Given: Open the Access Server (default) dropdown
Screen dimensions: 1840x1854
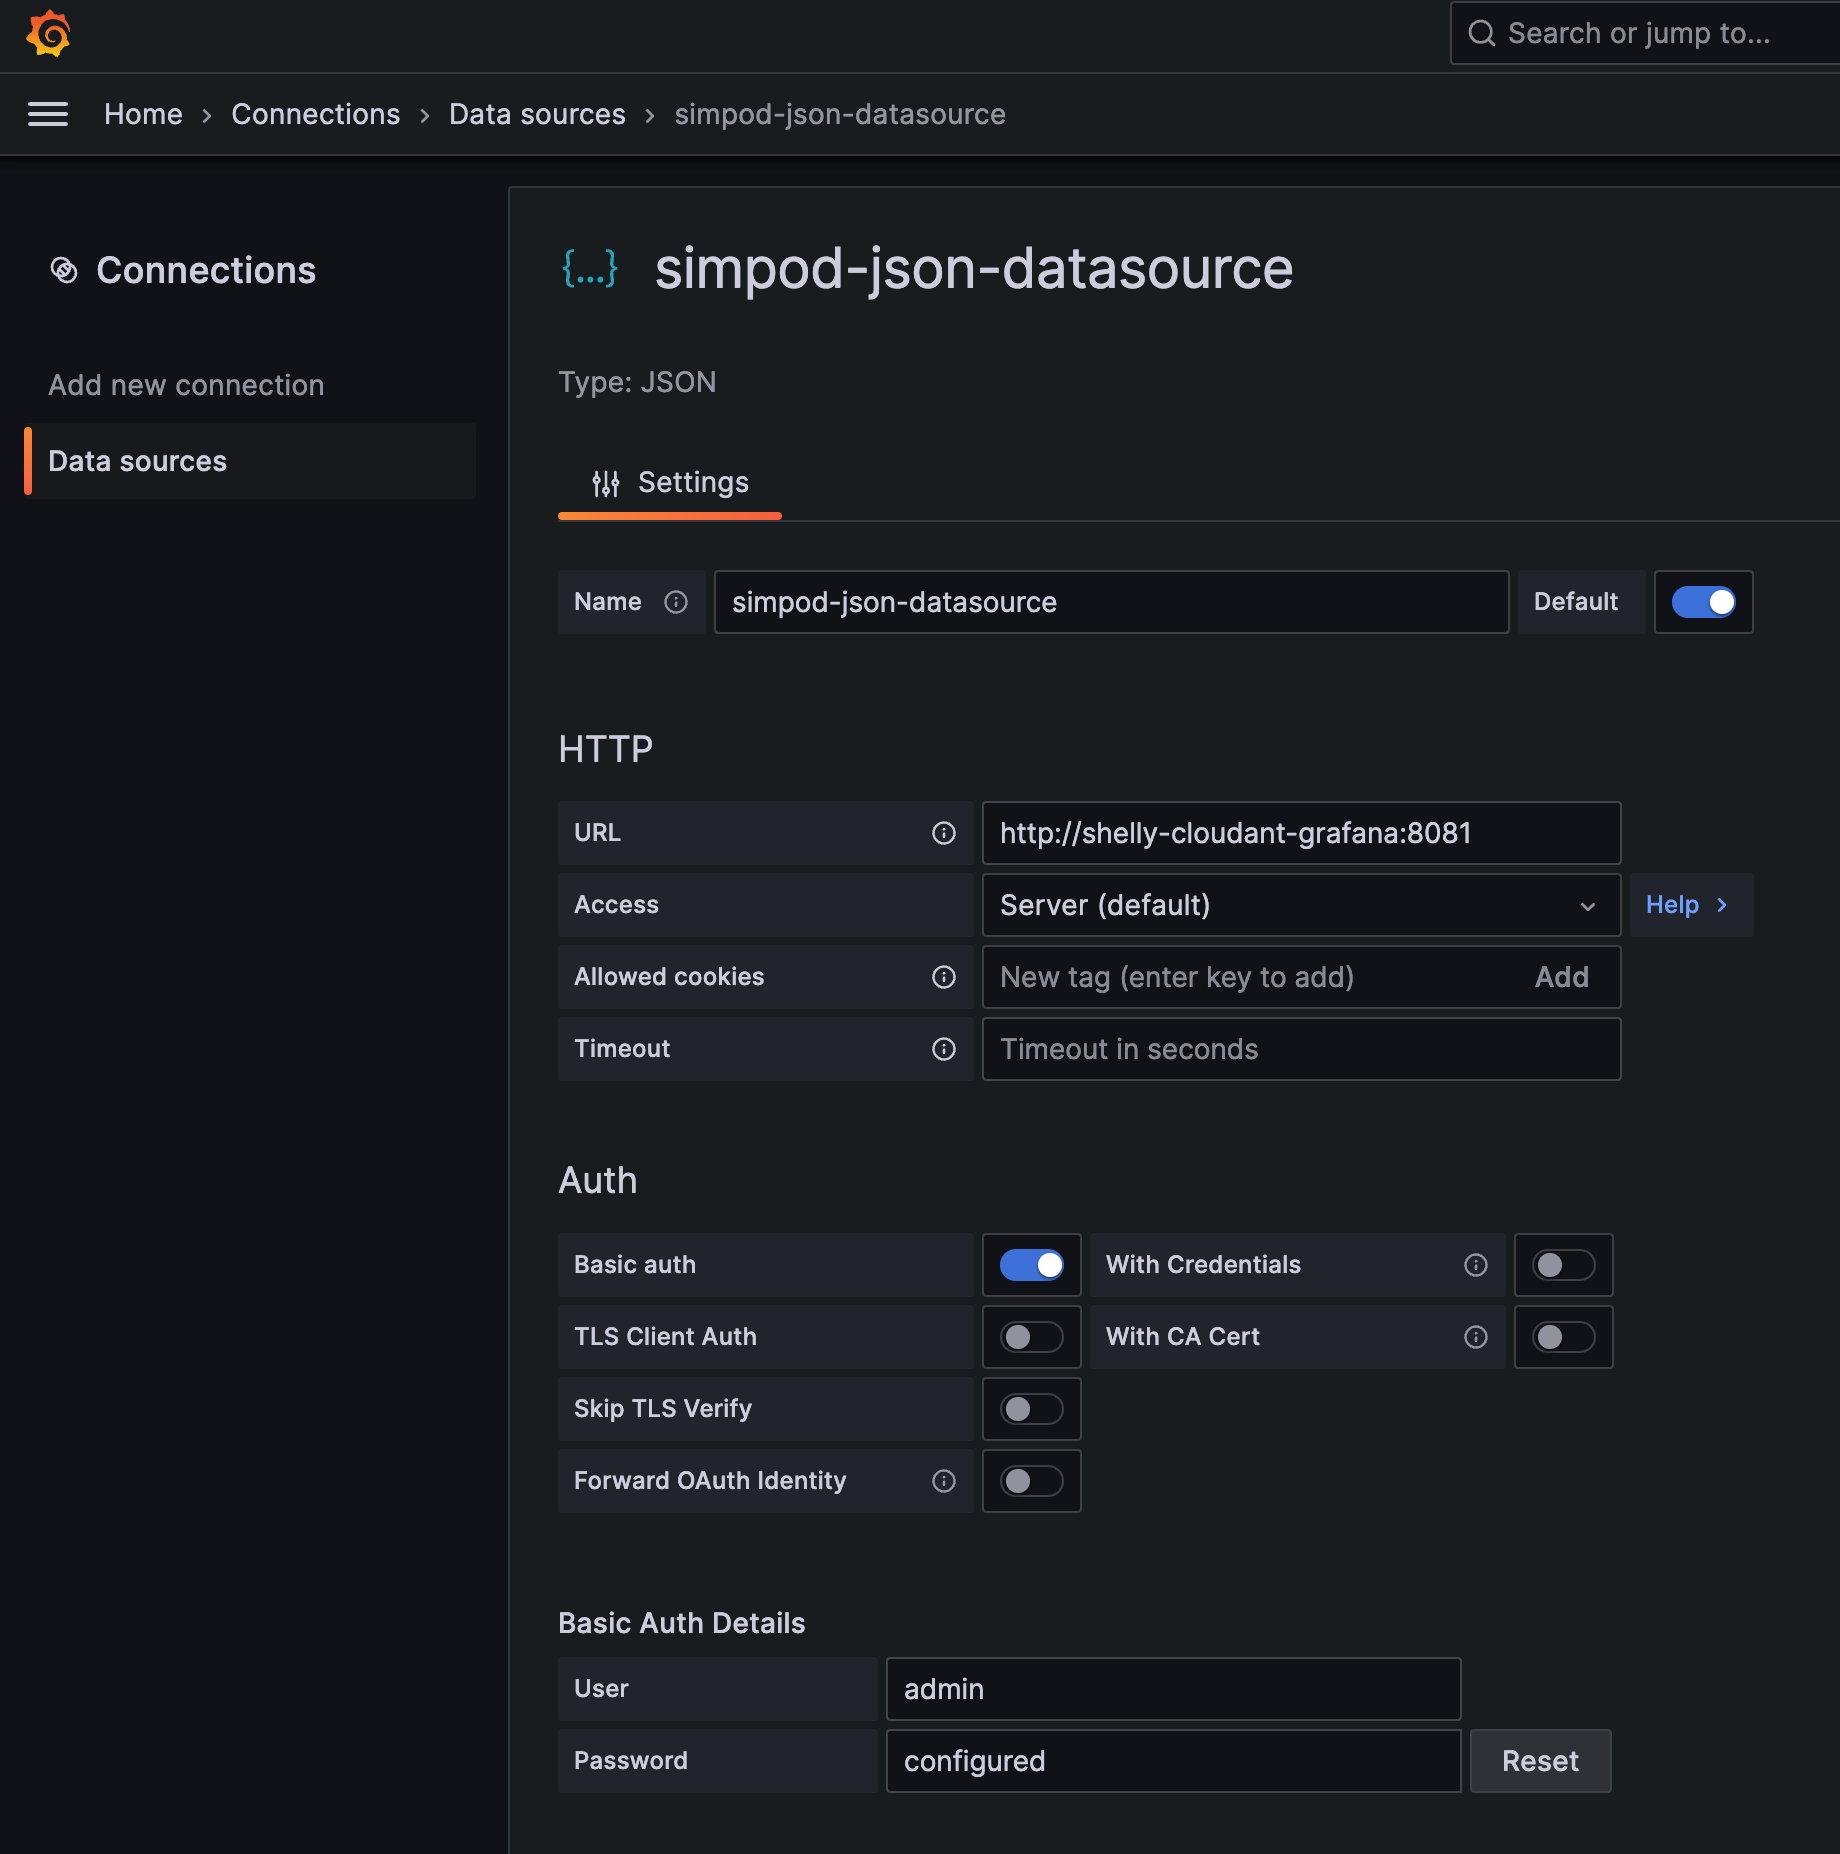Looking at the screenshot, I should tap(1301, 905).
